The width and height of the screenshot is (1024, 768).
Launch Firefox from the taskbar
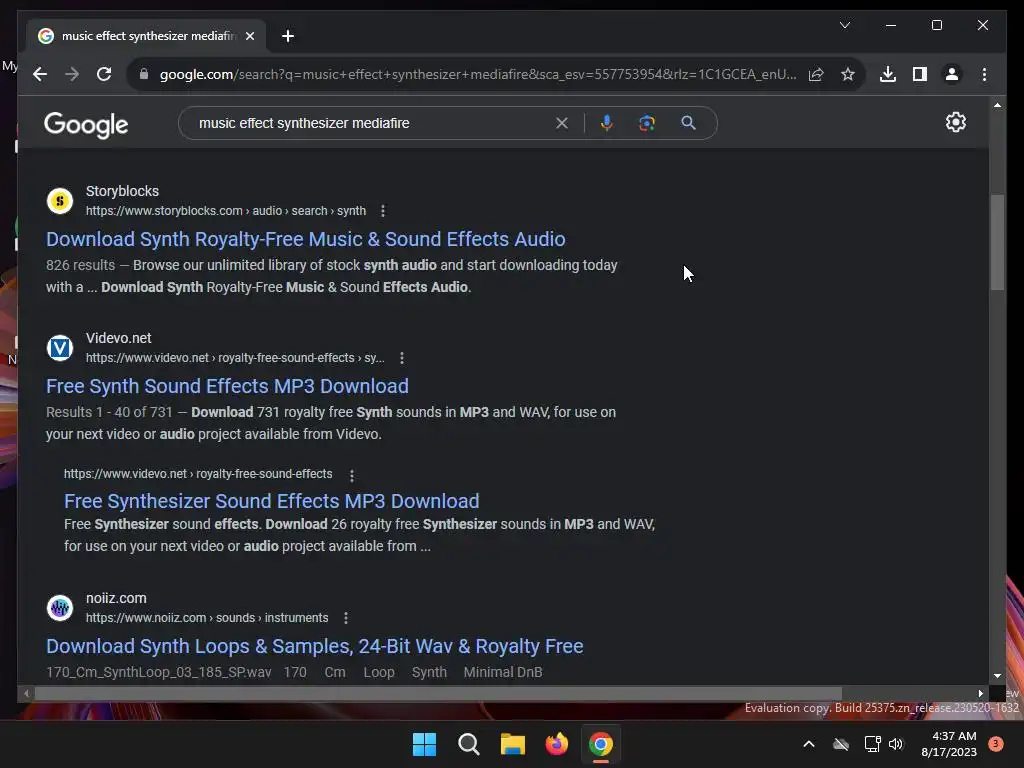[556, 744]
